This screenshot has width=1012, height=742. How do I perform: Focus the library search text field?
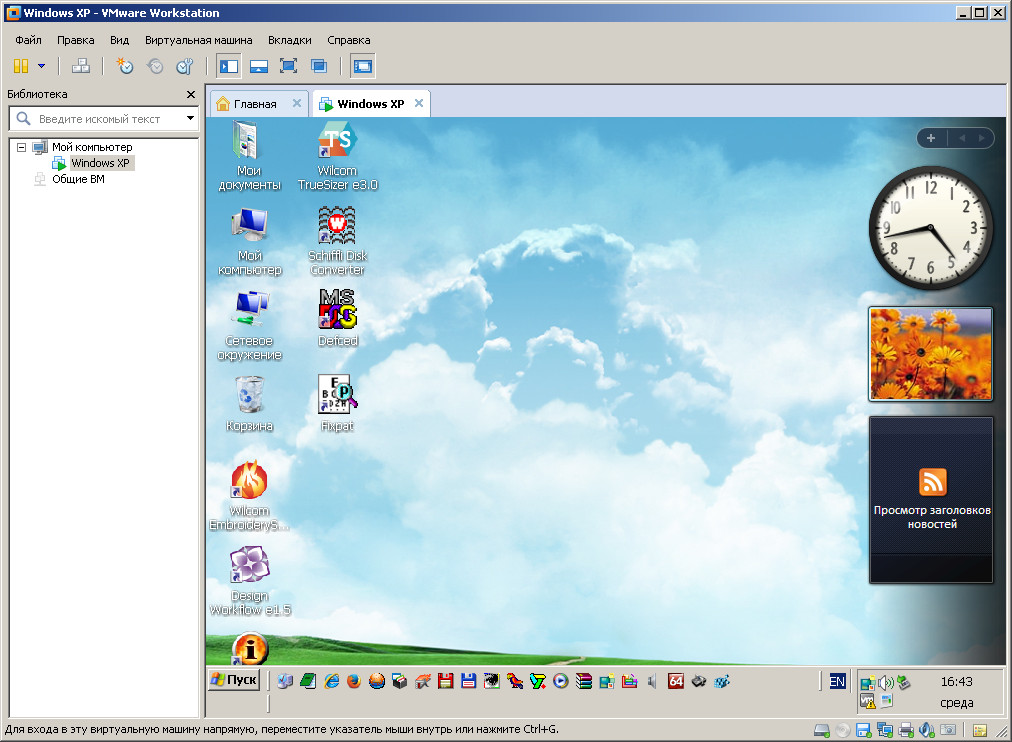coord(99,119)
